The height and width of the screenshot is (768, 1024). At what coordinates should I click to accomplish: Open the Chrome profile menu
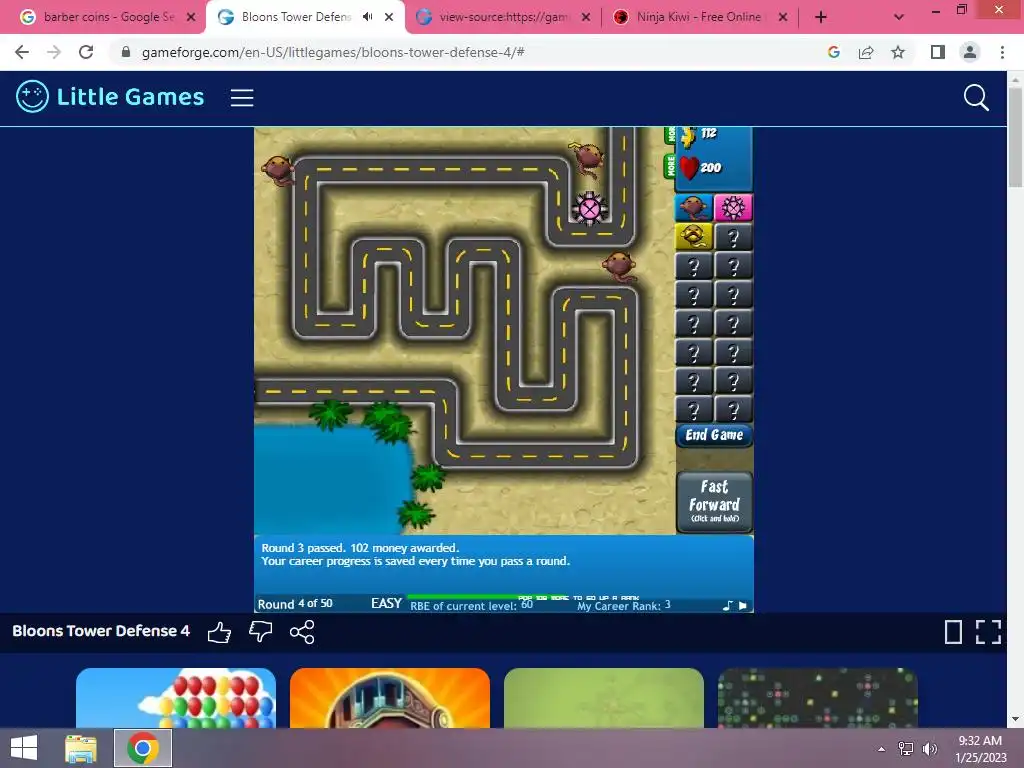coord(970,52)
